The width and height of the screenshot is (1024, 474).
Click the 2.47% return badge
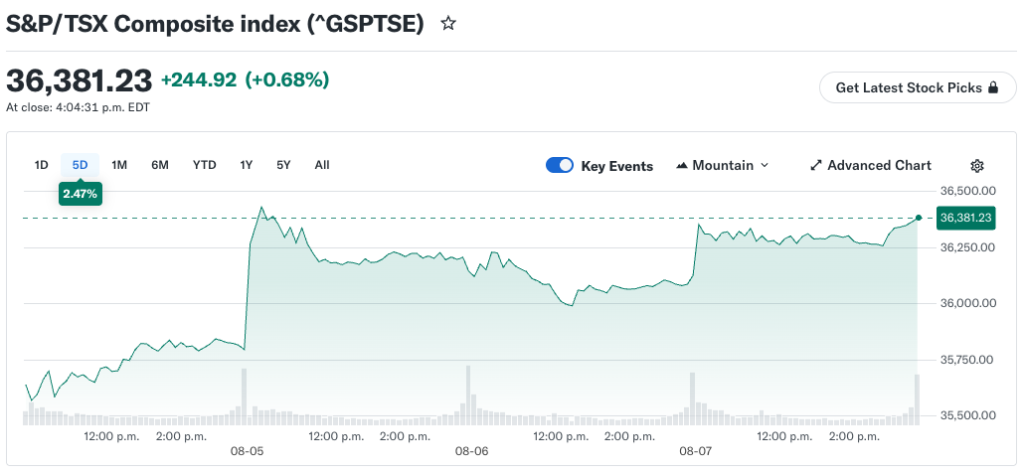(x=80, y=194)
